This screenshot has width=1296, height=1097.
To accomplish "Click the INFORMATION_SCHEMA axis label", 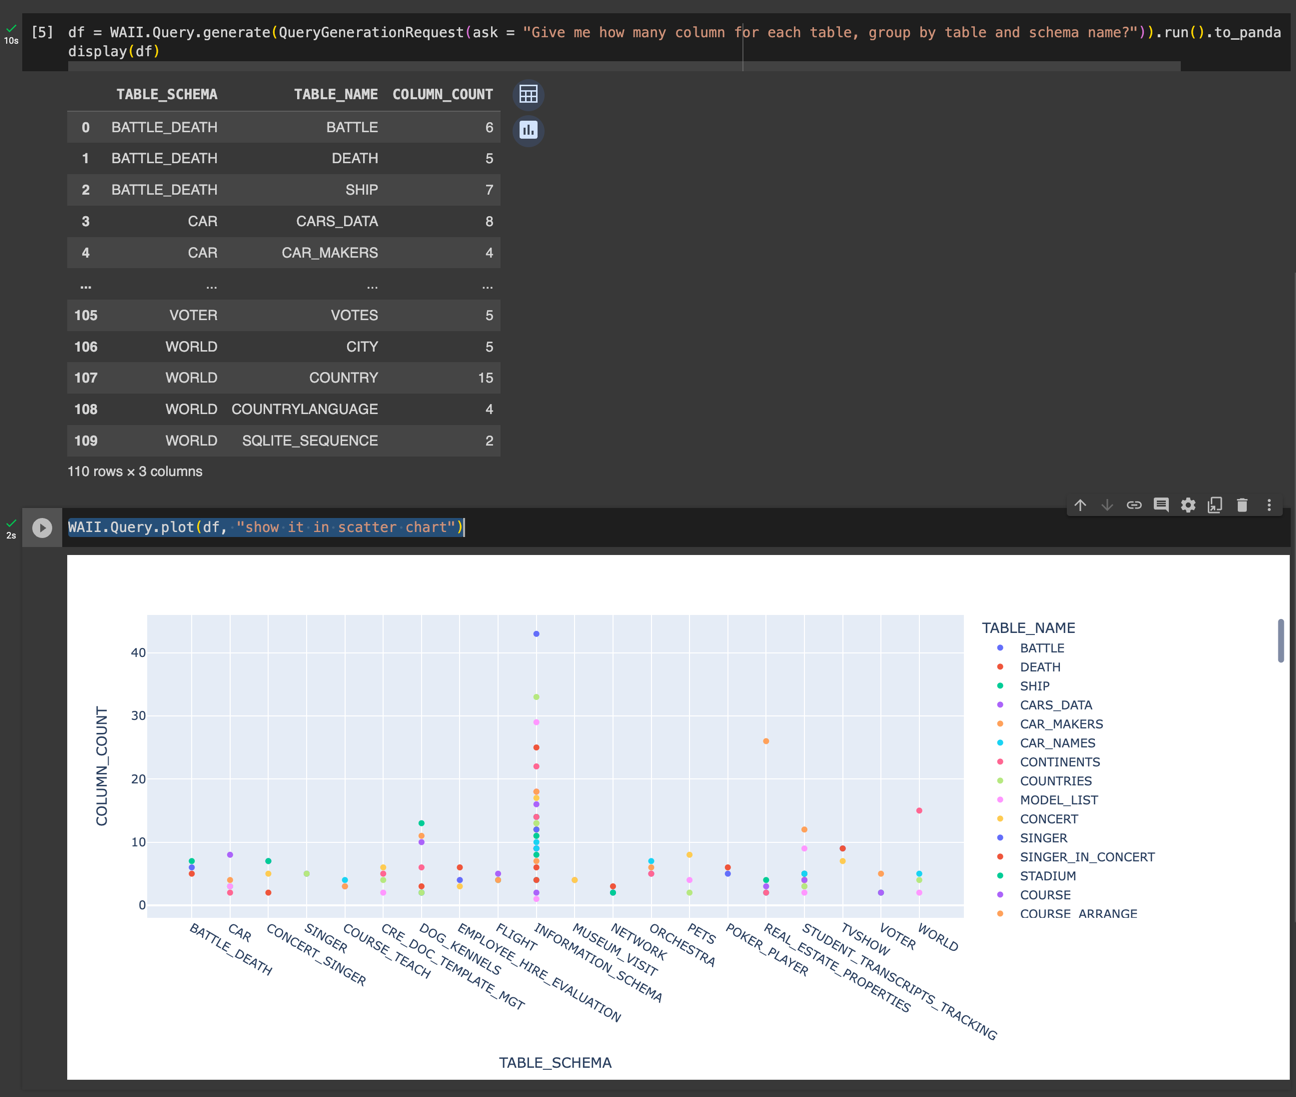I will (x=598, y=963).
